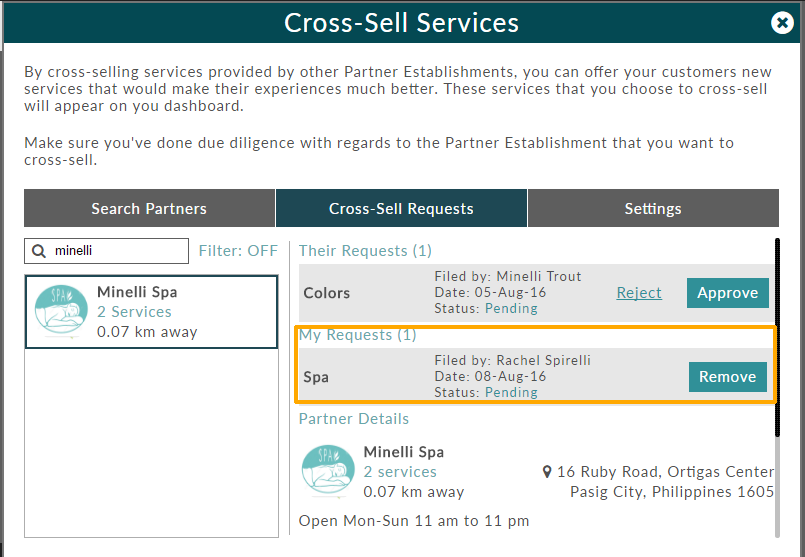
Task: Reject the Colors request
Action: [x=639, y=293]
